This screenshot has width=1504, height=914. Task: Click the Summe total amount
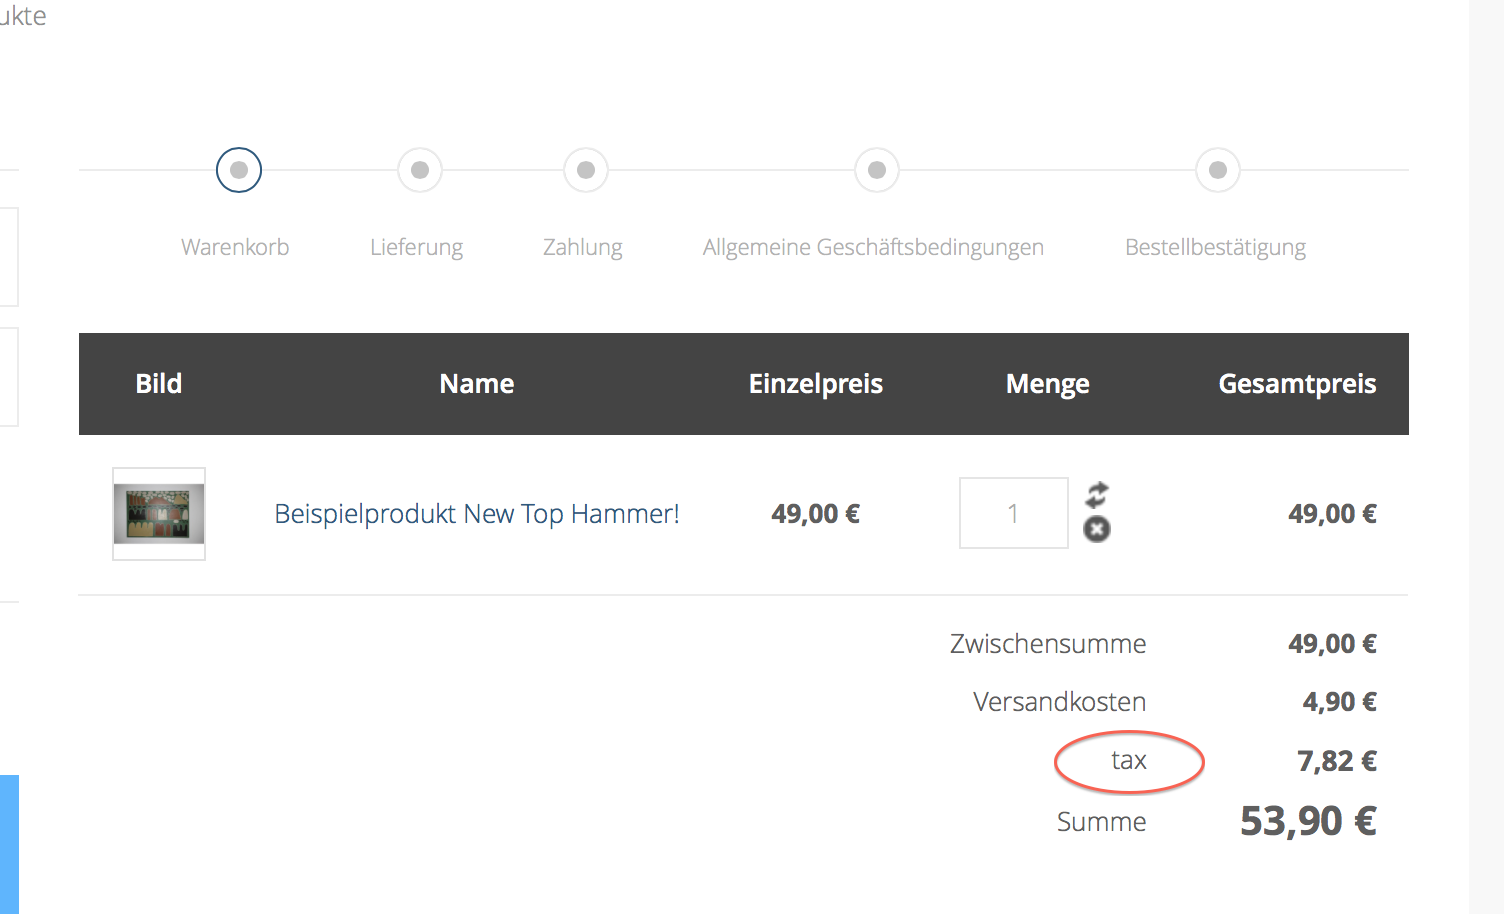[1308, 821]
